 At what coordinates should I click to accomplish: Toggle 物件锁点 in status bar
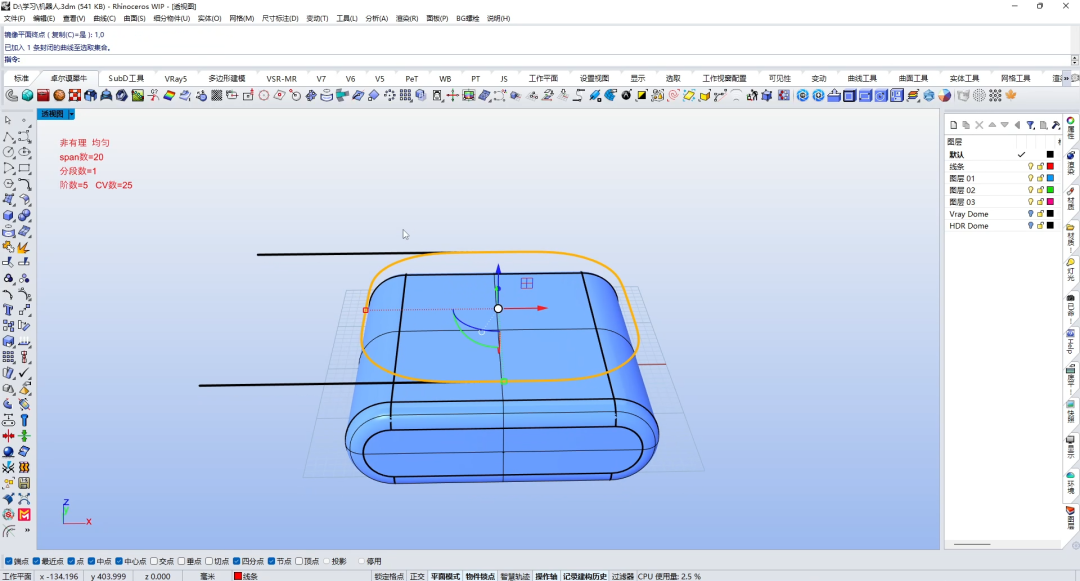point(480,576)
